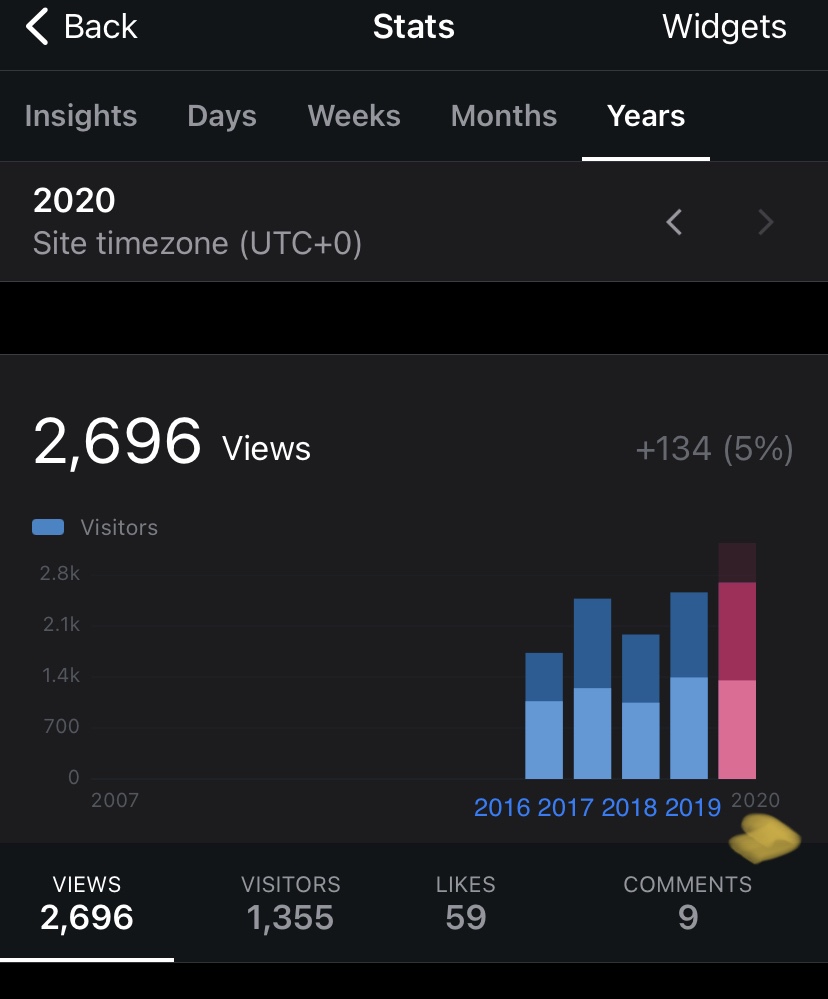
Task: Tap the Back arrow chevron
Action: tap(38, 27)
